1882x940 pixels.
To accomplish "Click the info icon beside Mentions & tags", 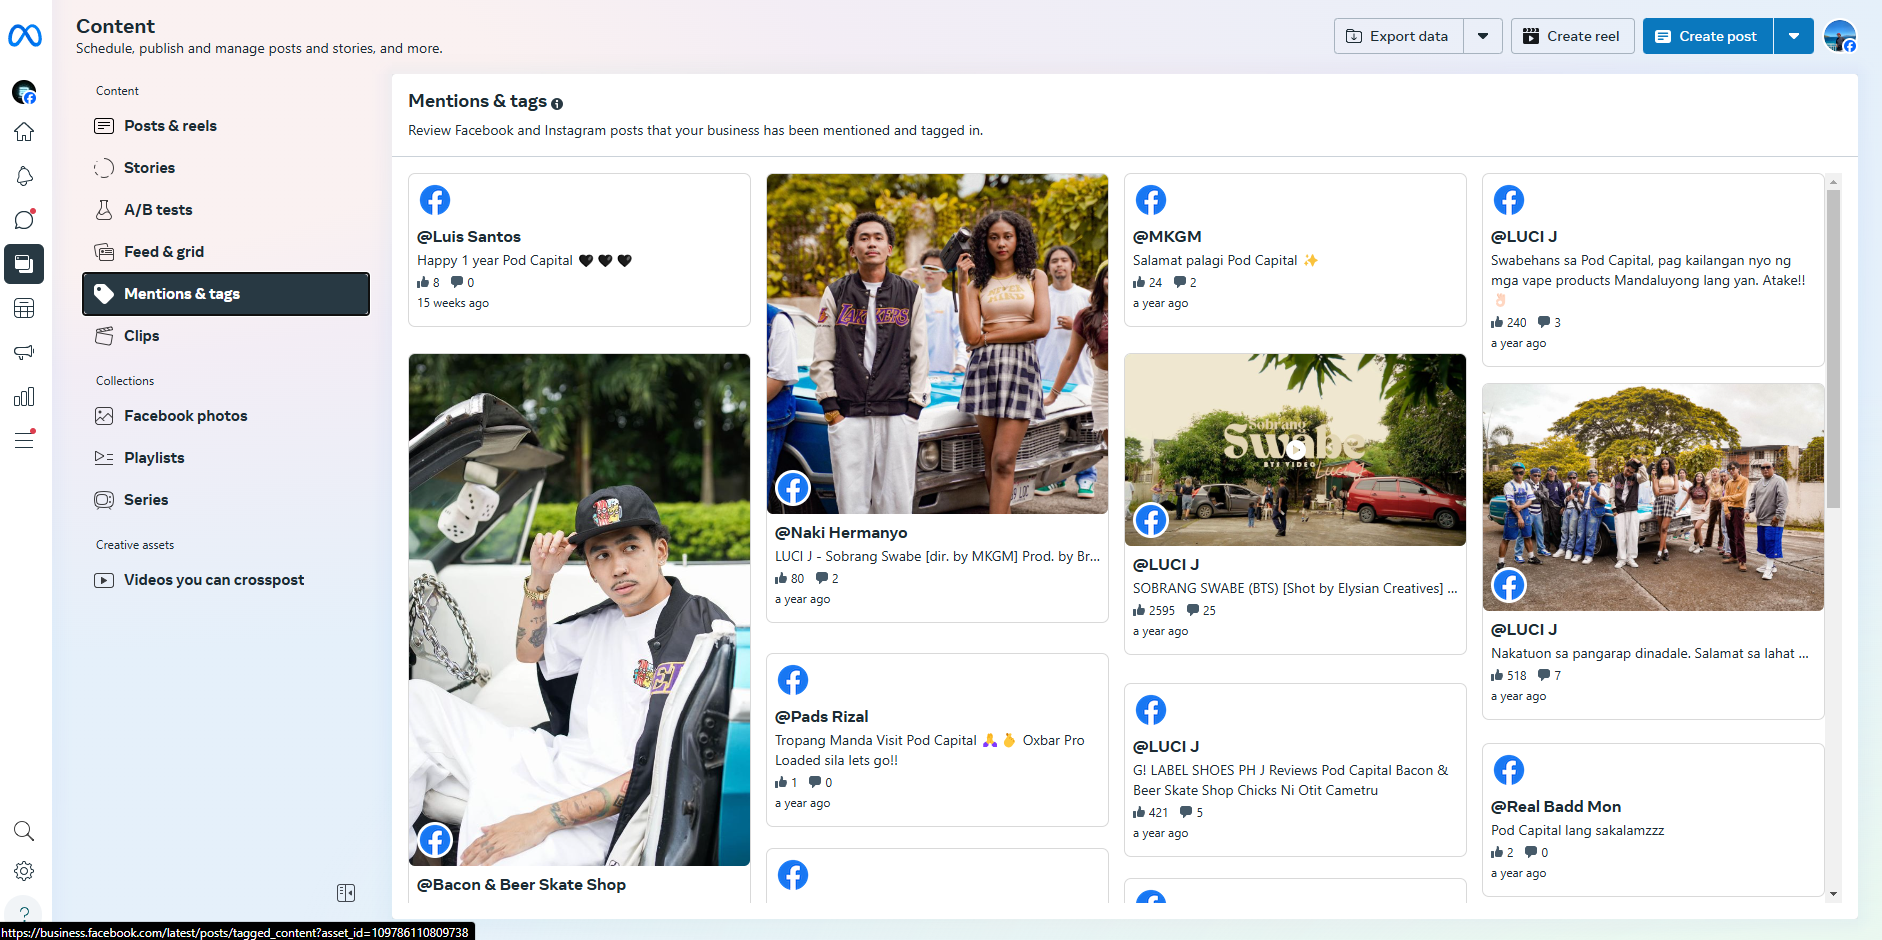I will point(557,103).
